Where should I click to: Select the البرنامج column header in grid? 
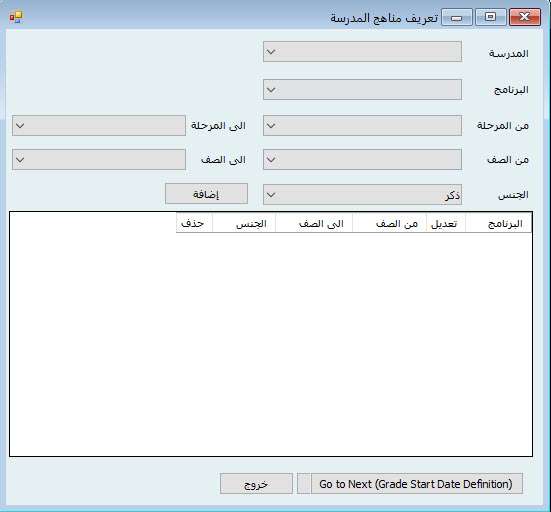[499, 223]
